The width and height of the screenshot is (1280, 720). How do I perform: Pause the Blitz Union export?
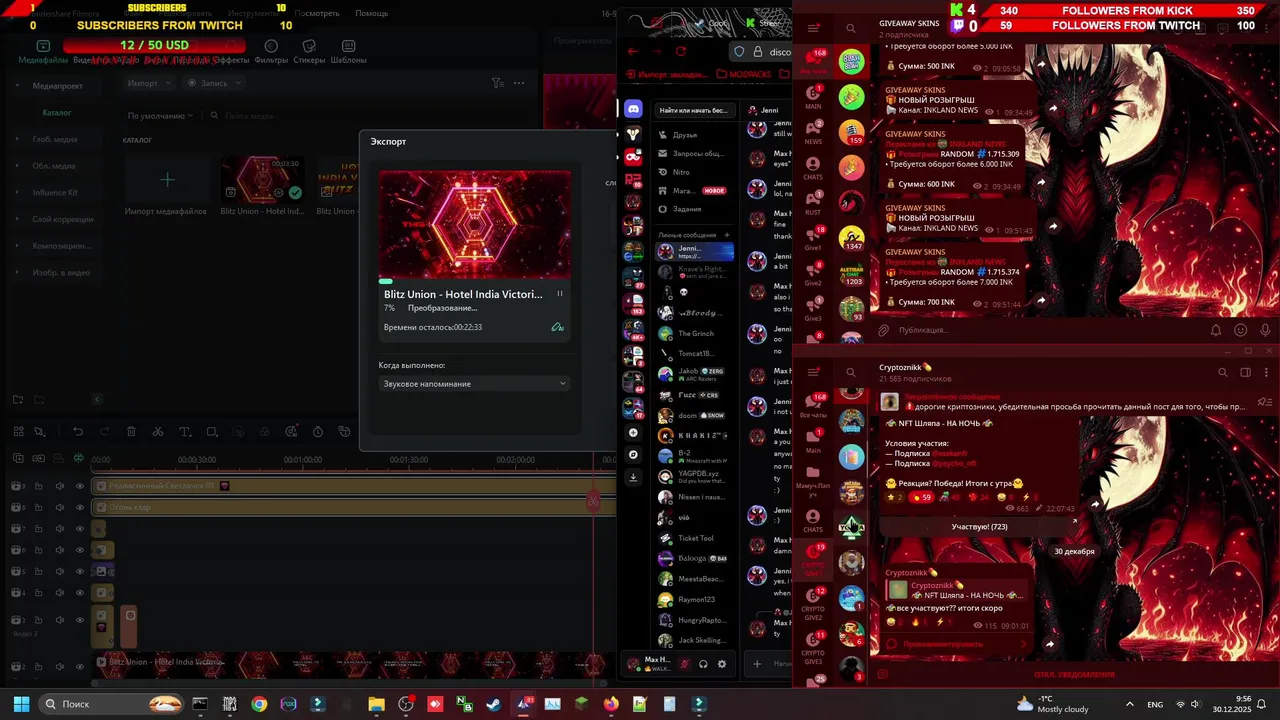tap(559, 294)
